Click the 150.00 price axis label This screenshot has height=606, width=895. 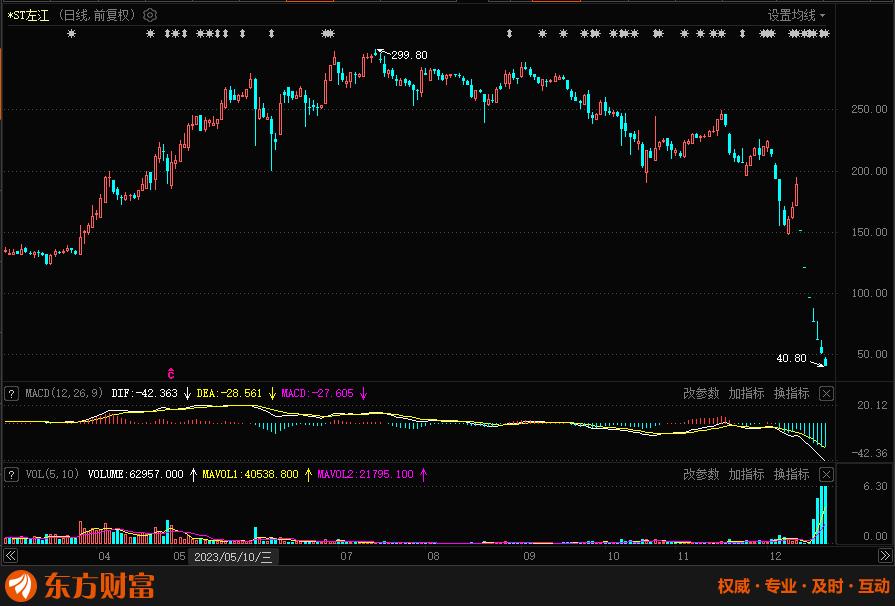pyautogui.click(x=869, y=232)
